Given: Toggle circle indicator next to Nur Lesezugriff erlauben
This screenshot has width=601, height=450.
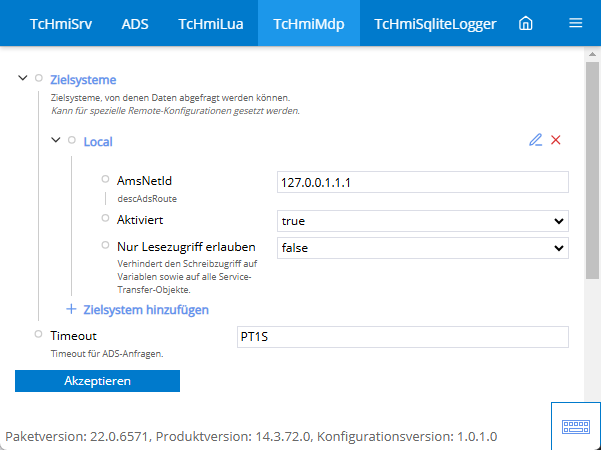Looking at the screenshot, I should (105, 245).
